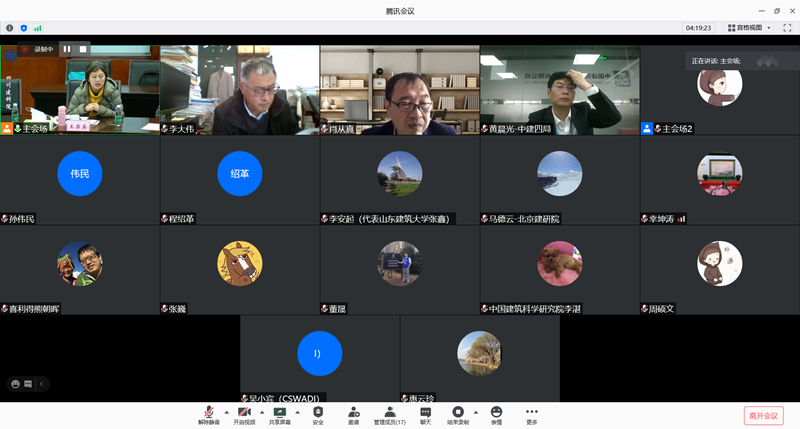This screenshot has width=800, height=429.
Task: Click the end recording (结束录制) button
Action: [458, 414]
